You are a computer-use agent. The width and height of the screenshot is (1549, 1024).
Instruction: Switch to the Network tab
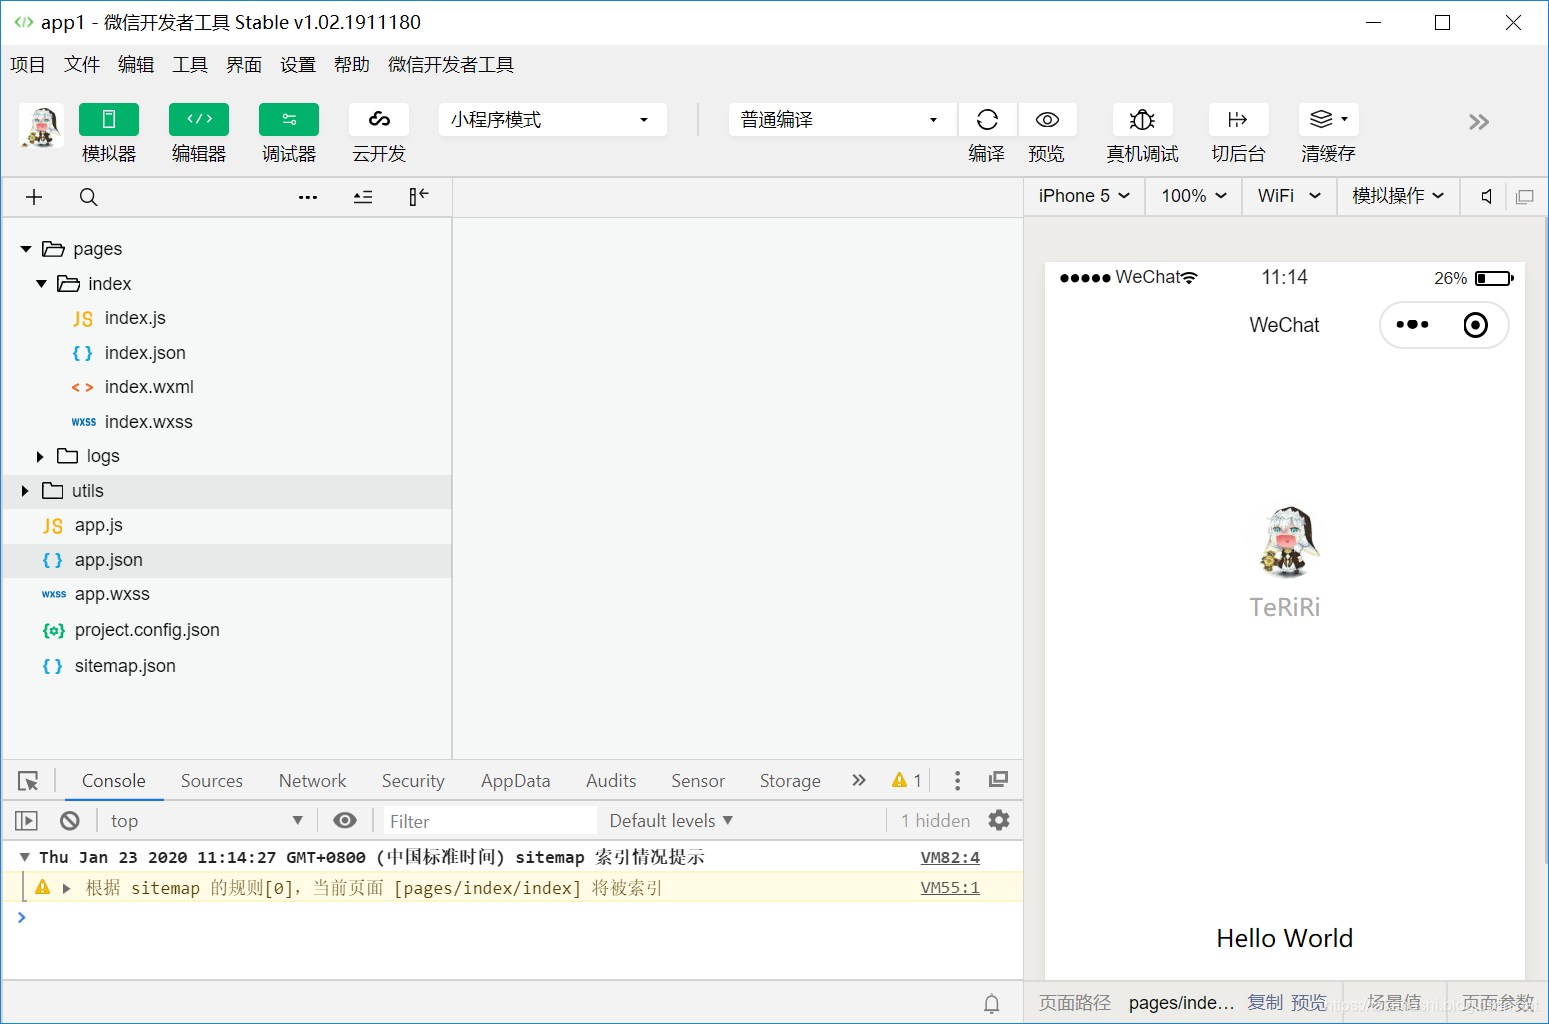312,780
